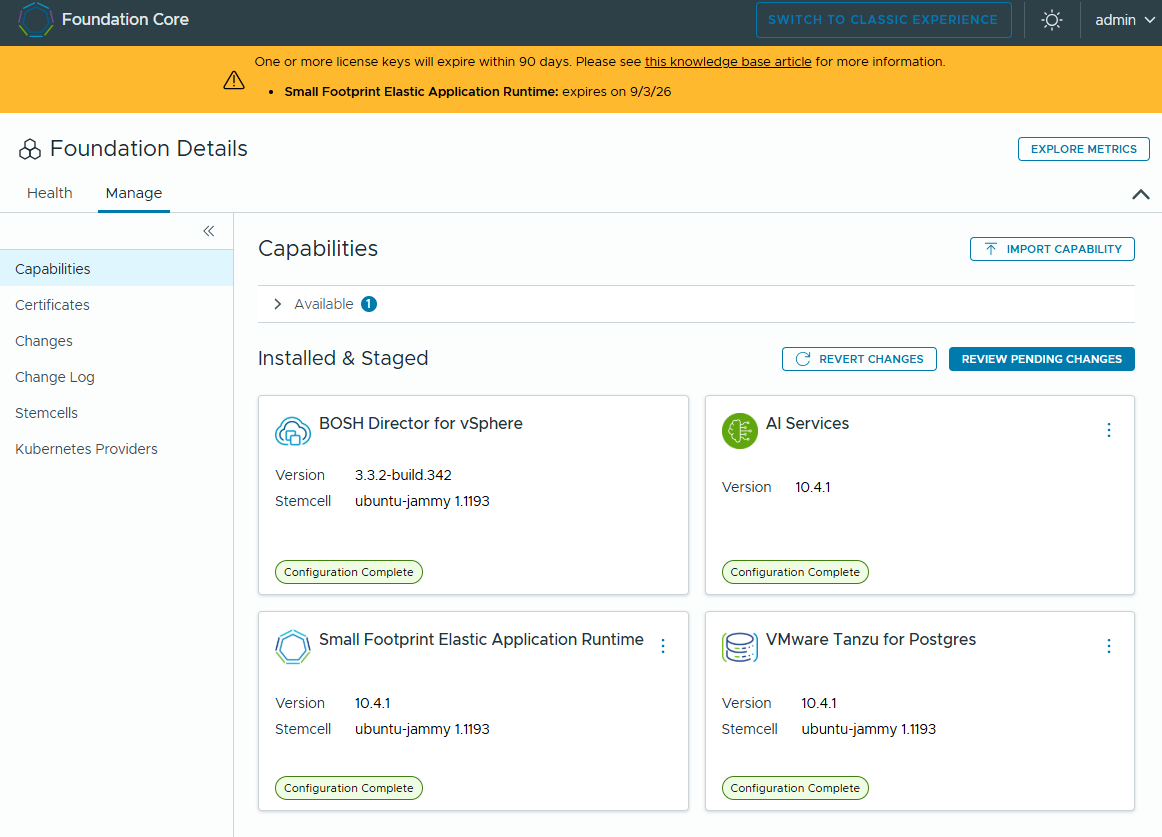Click the Foundation Core product name
Viewport: 1162px width, 837px height.
125,19
